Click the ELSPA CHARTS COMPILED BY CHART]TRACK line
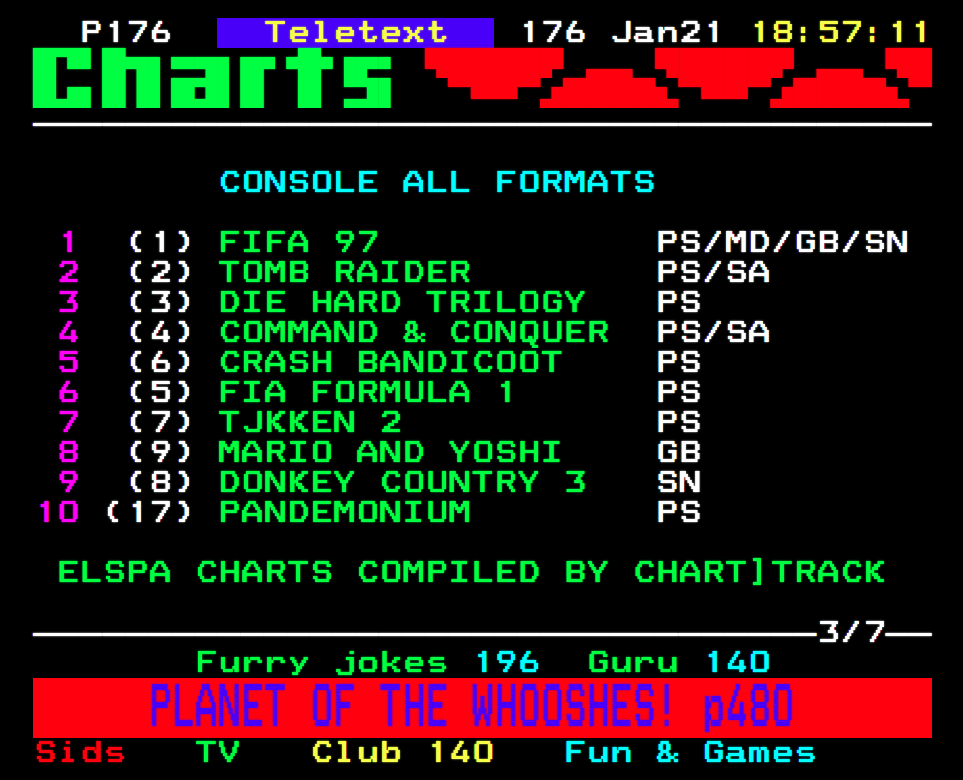963x780 pixels. (471, 572)
